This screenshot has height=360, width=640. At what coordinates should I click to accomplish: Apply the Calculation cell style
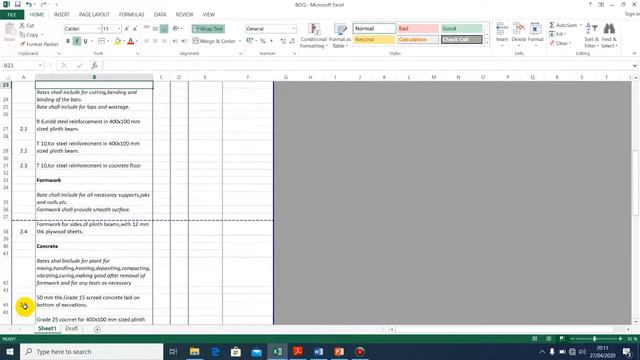(418, 40)
